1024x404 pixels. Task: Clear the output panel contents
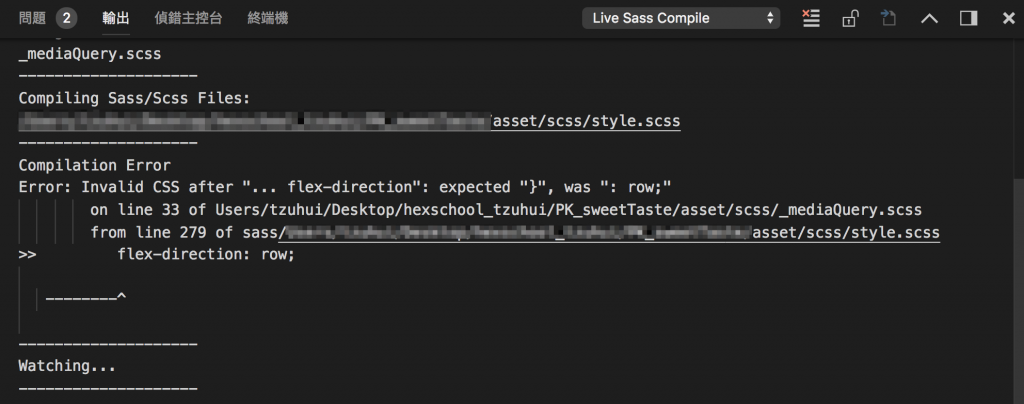[x=810, y=18]
